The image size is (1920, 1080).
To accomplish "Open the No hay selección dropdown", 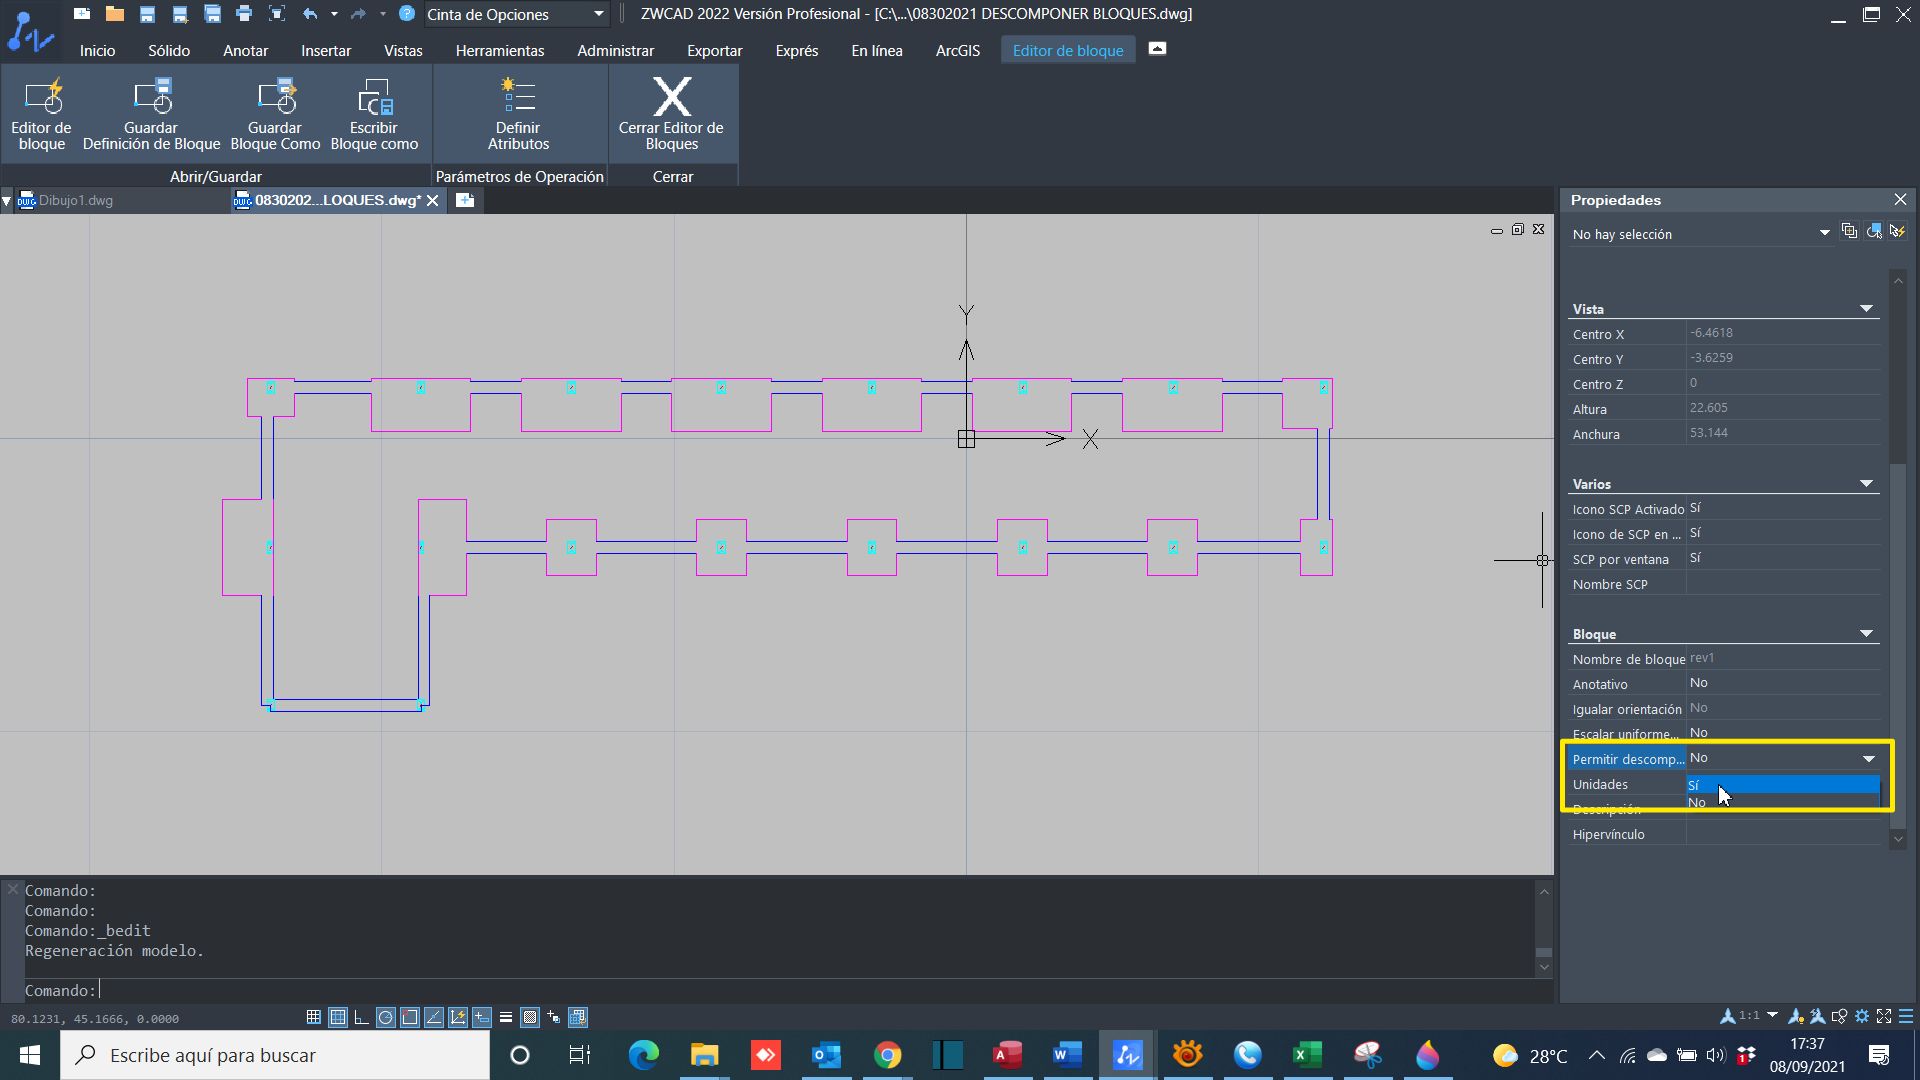I will click(x=1824, y=234).
